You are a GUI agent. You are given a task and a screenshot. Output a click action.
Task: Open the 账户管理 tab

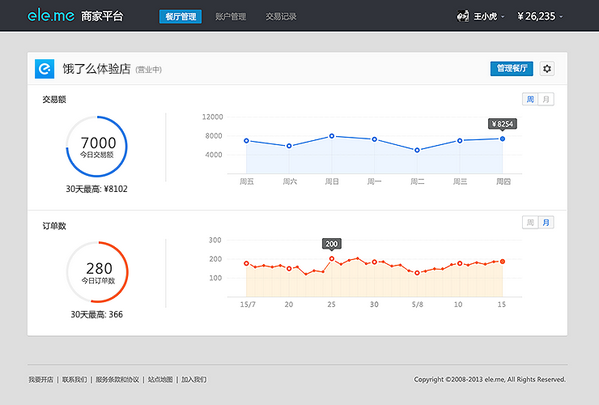(231, 16)
